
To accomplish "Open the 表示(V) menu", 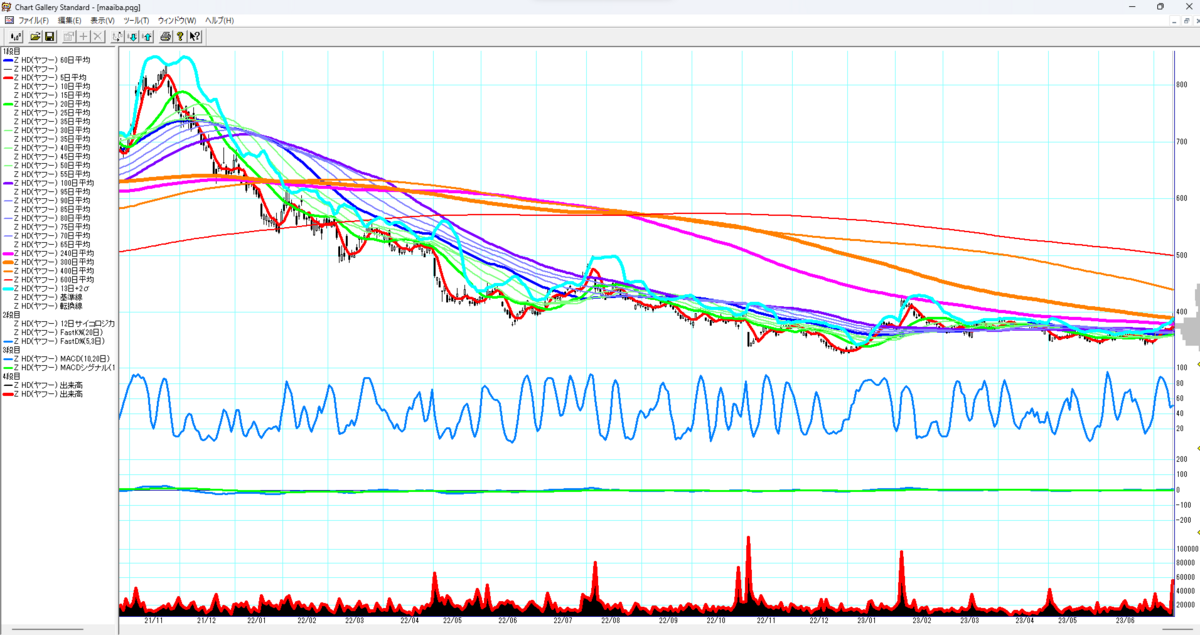I will coord(102,20).
